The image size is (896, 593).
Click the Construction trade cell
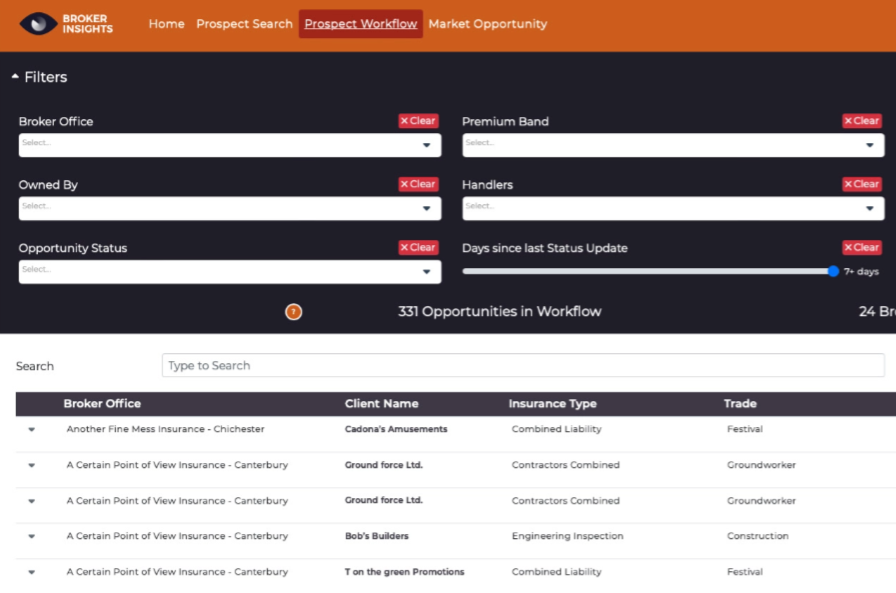click(758, 536)
